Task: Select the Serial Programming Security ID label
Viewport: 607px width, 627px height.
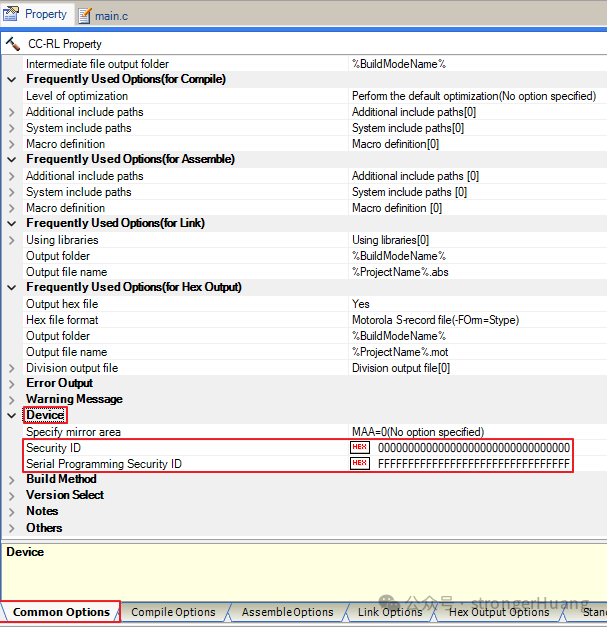Action: tap(104, 464)
